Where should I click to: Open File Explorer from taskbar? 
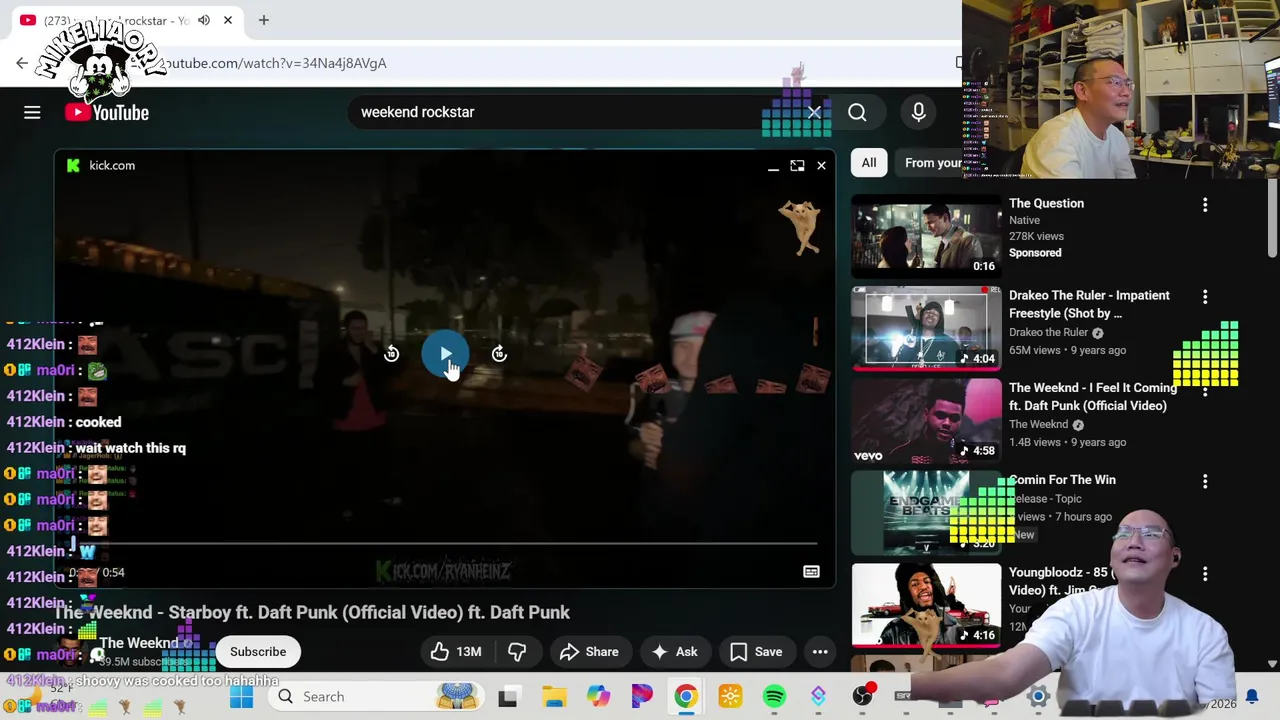554,697
